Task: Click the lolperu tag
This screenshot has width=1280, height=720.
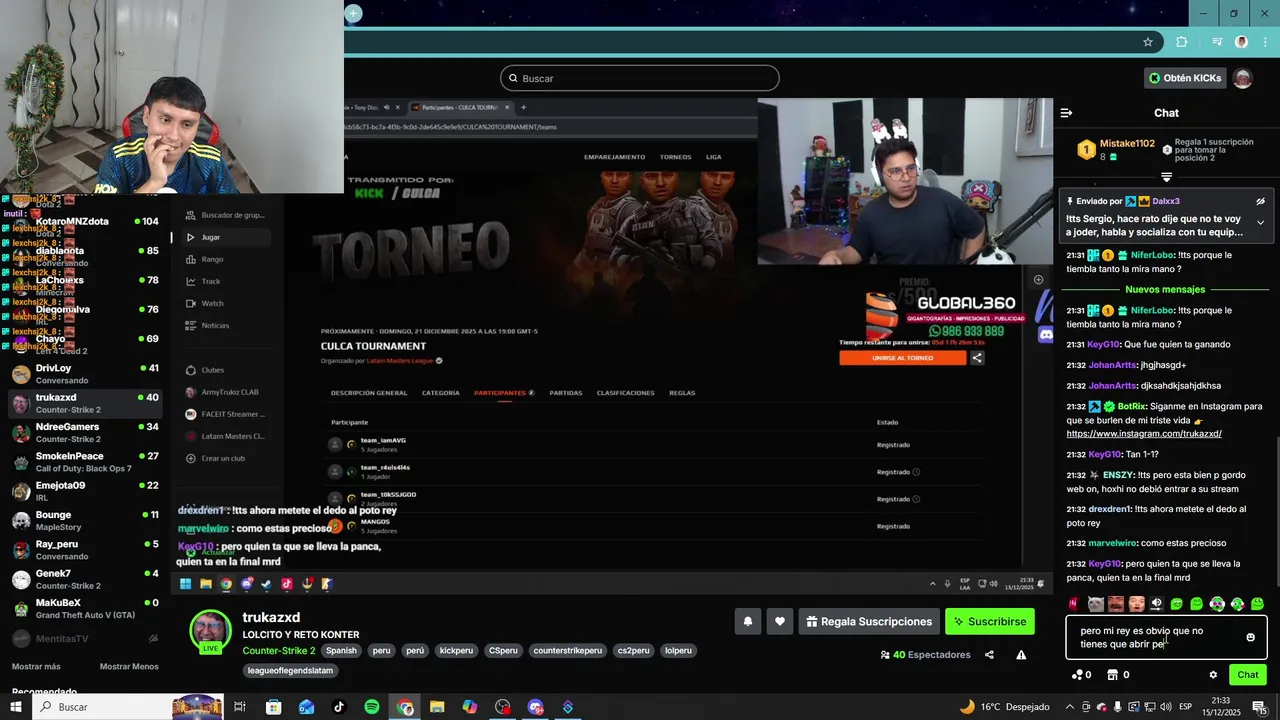Action: (x=678, y=650)
